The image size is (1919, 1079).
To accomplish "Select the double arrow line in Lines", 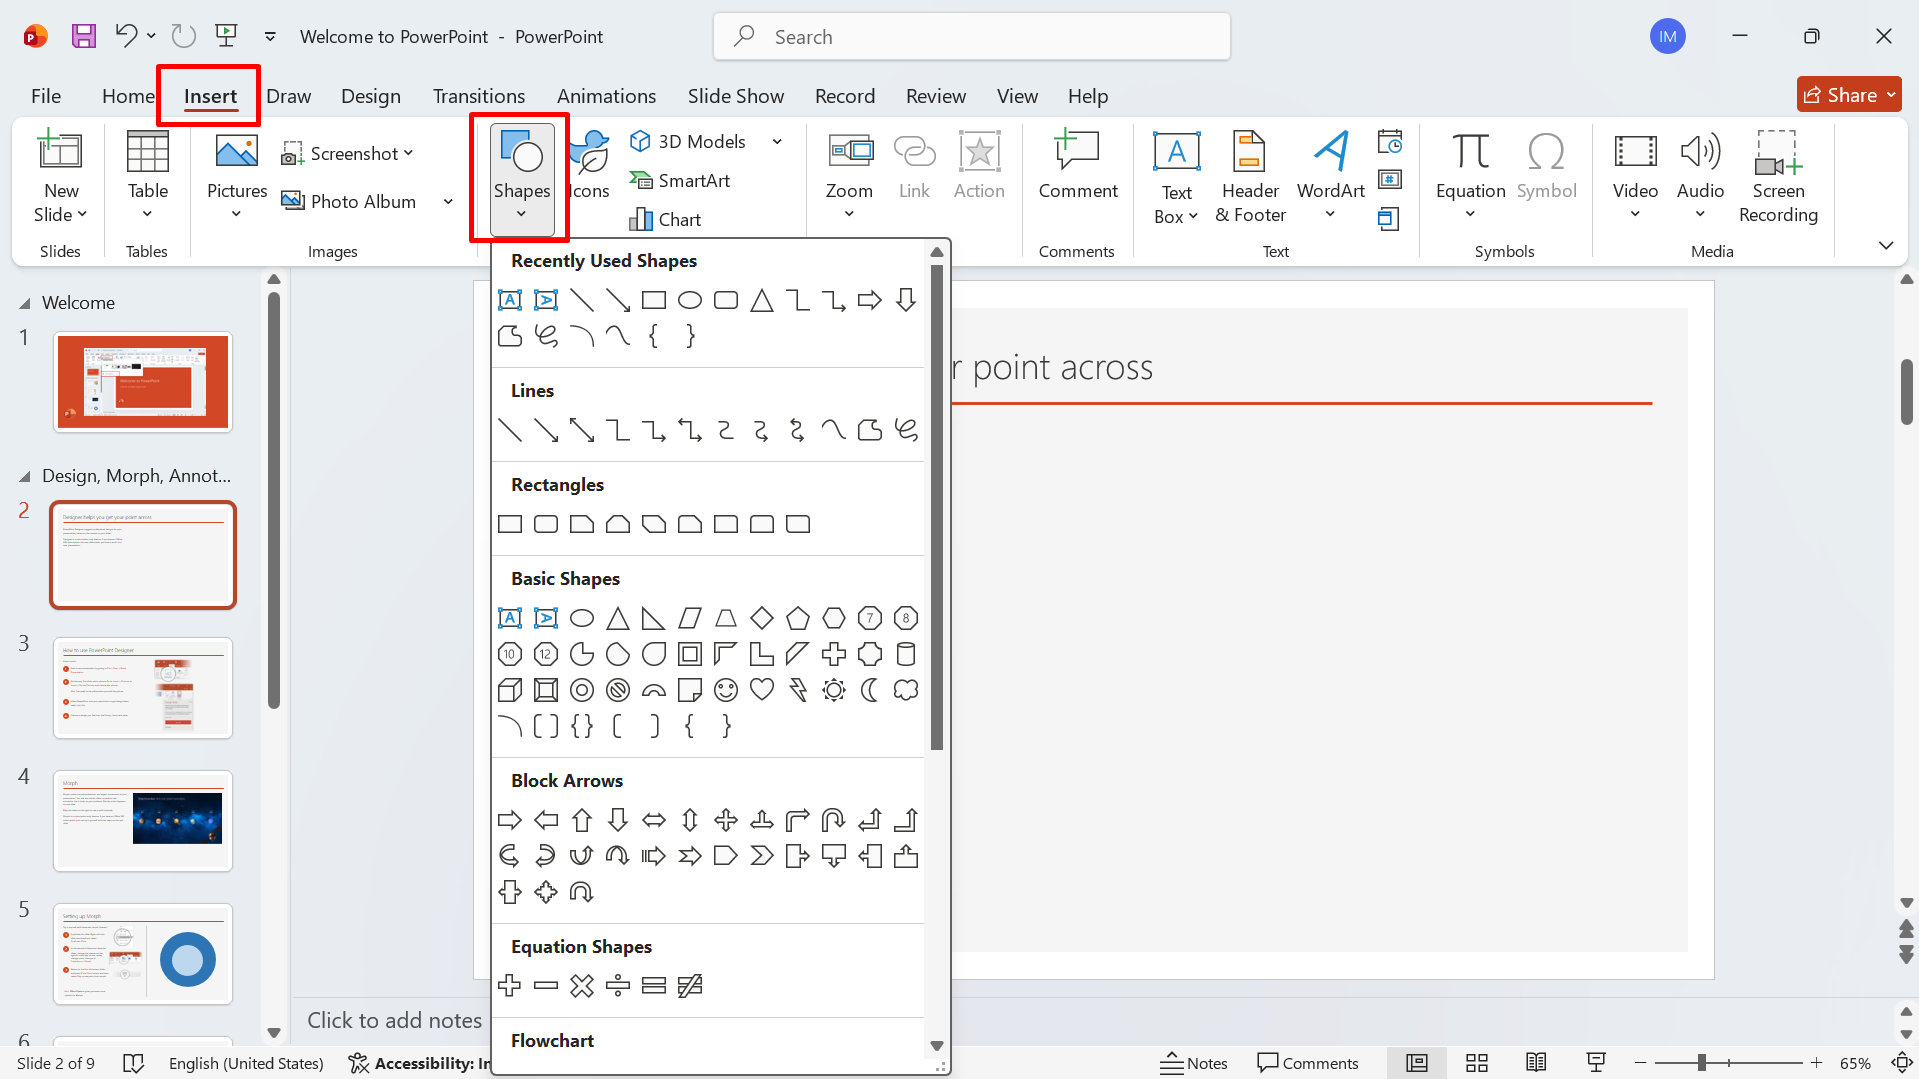I will (x=582, y=430).
